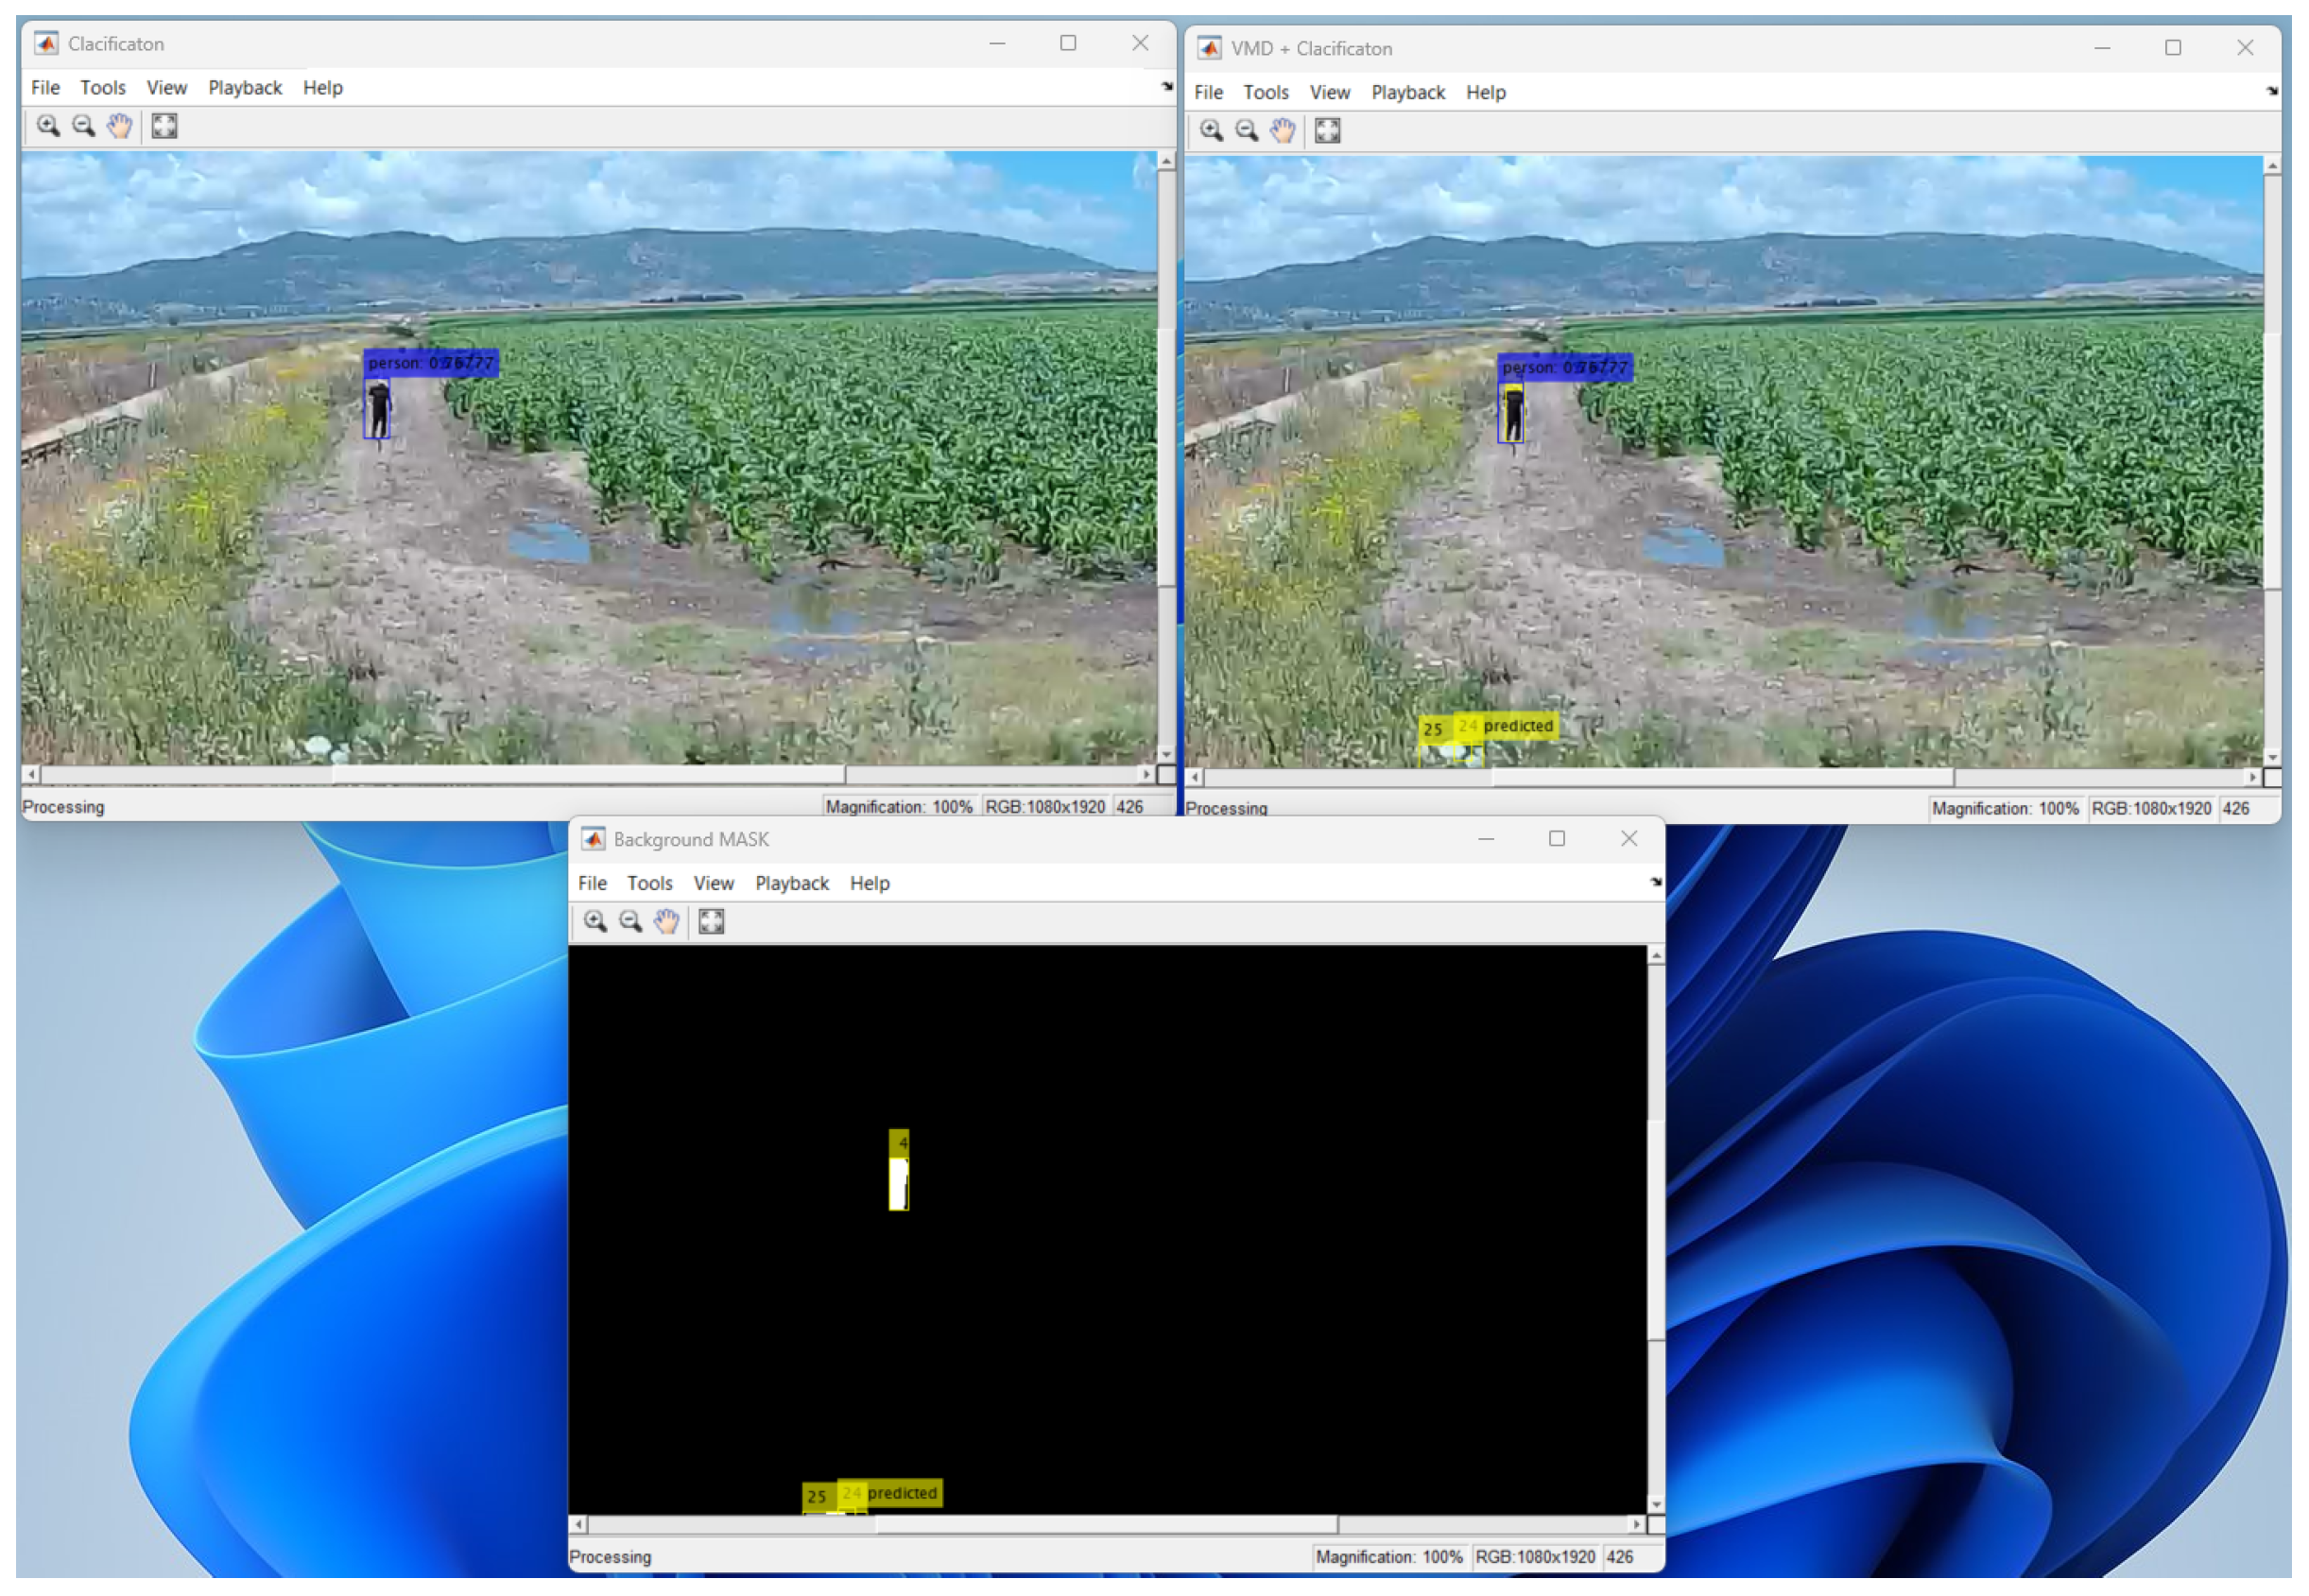Click scroll right arrow in VMD + Clacificaton
The image size is (2309, 1596).
pyautogui.click(x=2251, y=777)
